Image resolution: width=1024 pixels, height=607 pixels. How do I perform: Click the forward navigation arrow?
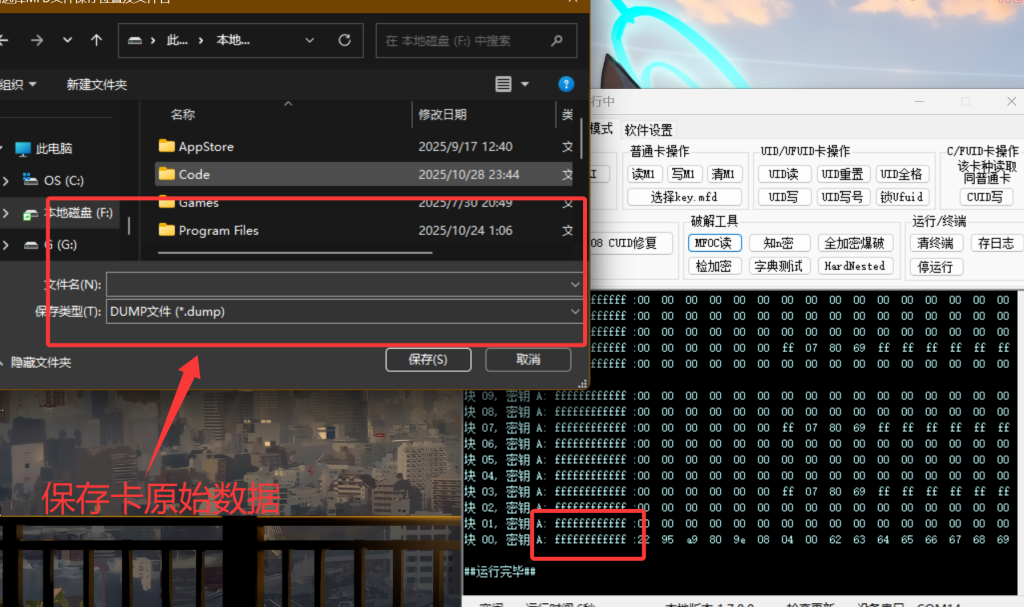[x=36, y=41]
